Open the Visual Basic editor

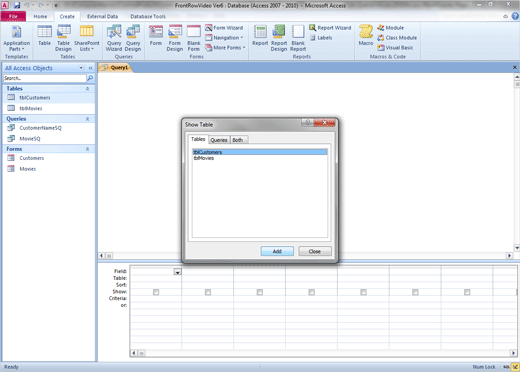(x=395, y=48)
